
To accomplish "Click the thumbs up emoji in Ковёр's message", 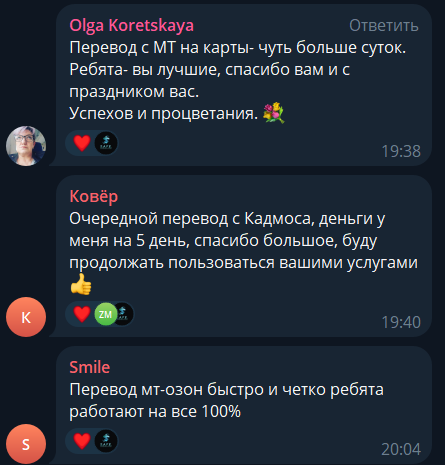I will click(81, 284).
